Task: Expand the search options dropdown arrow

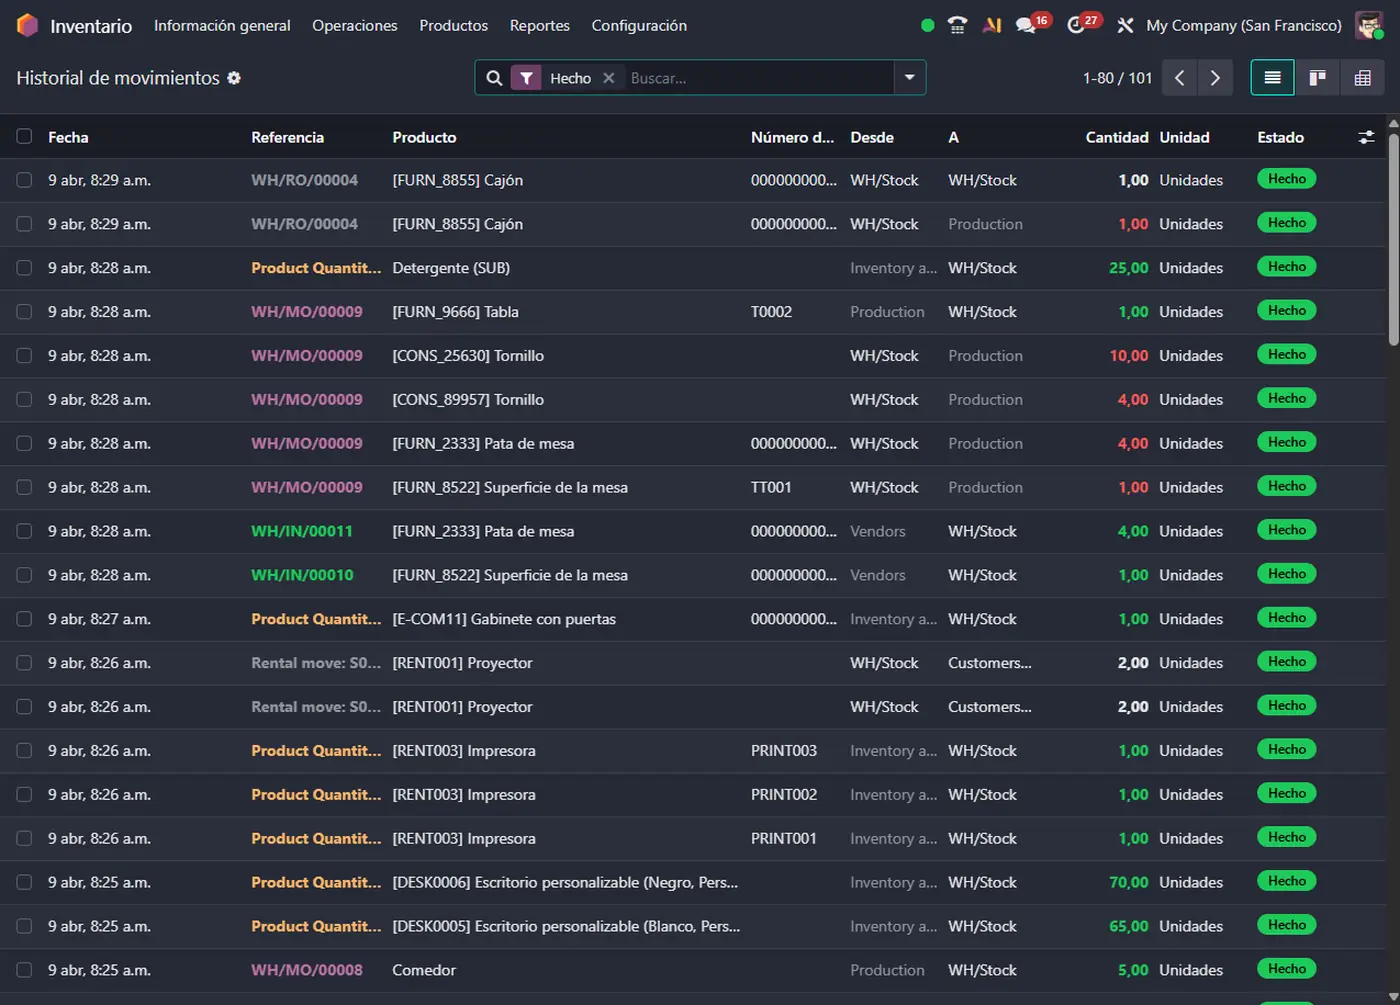Action: (909, 78)
